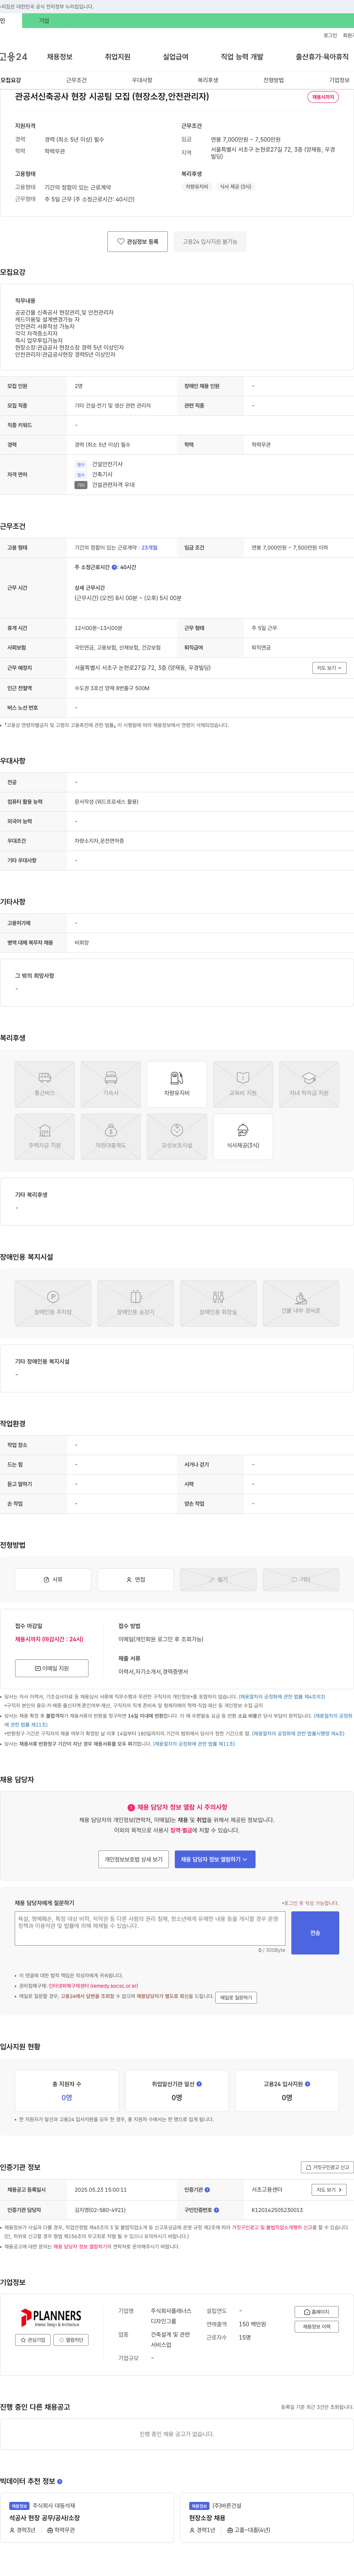This screenshot has height=2576, width=354.
Task: Click the 채용시까지 status badge
Action: point(323,97)
